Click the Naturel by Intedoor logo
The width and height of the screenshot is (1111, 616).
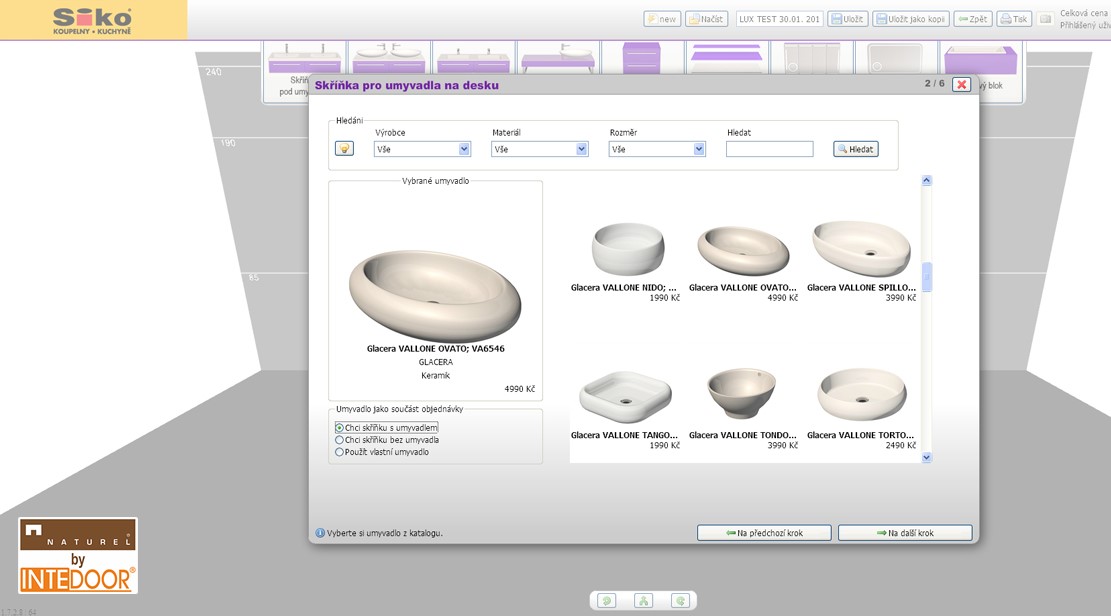coord(78,556)
